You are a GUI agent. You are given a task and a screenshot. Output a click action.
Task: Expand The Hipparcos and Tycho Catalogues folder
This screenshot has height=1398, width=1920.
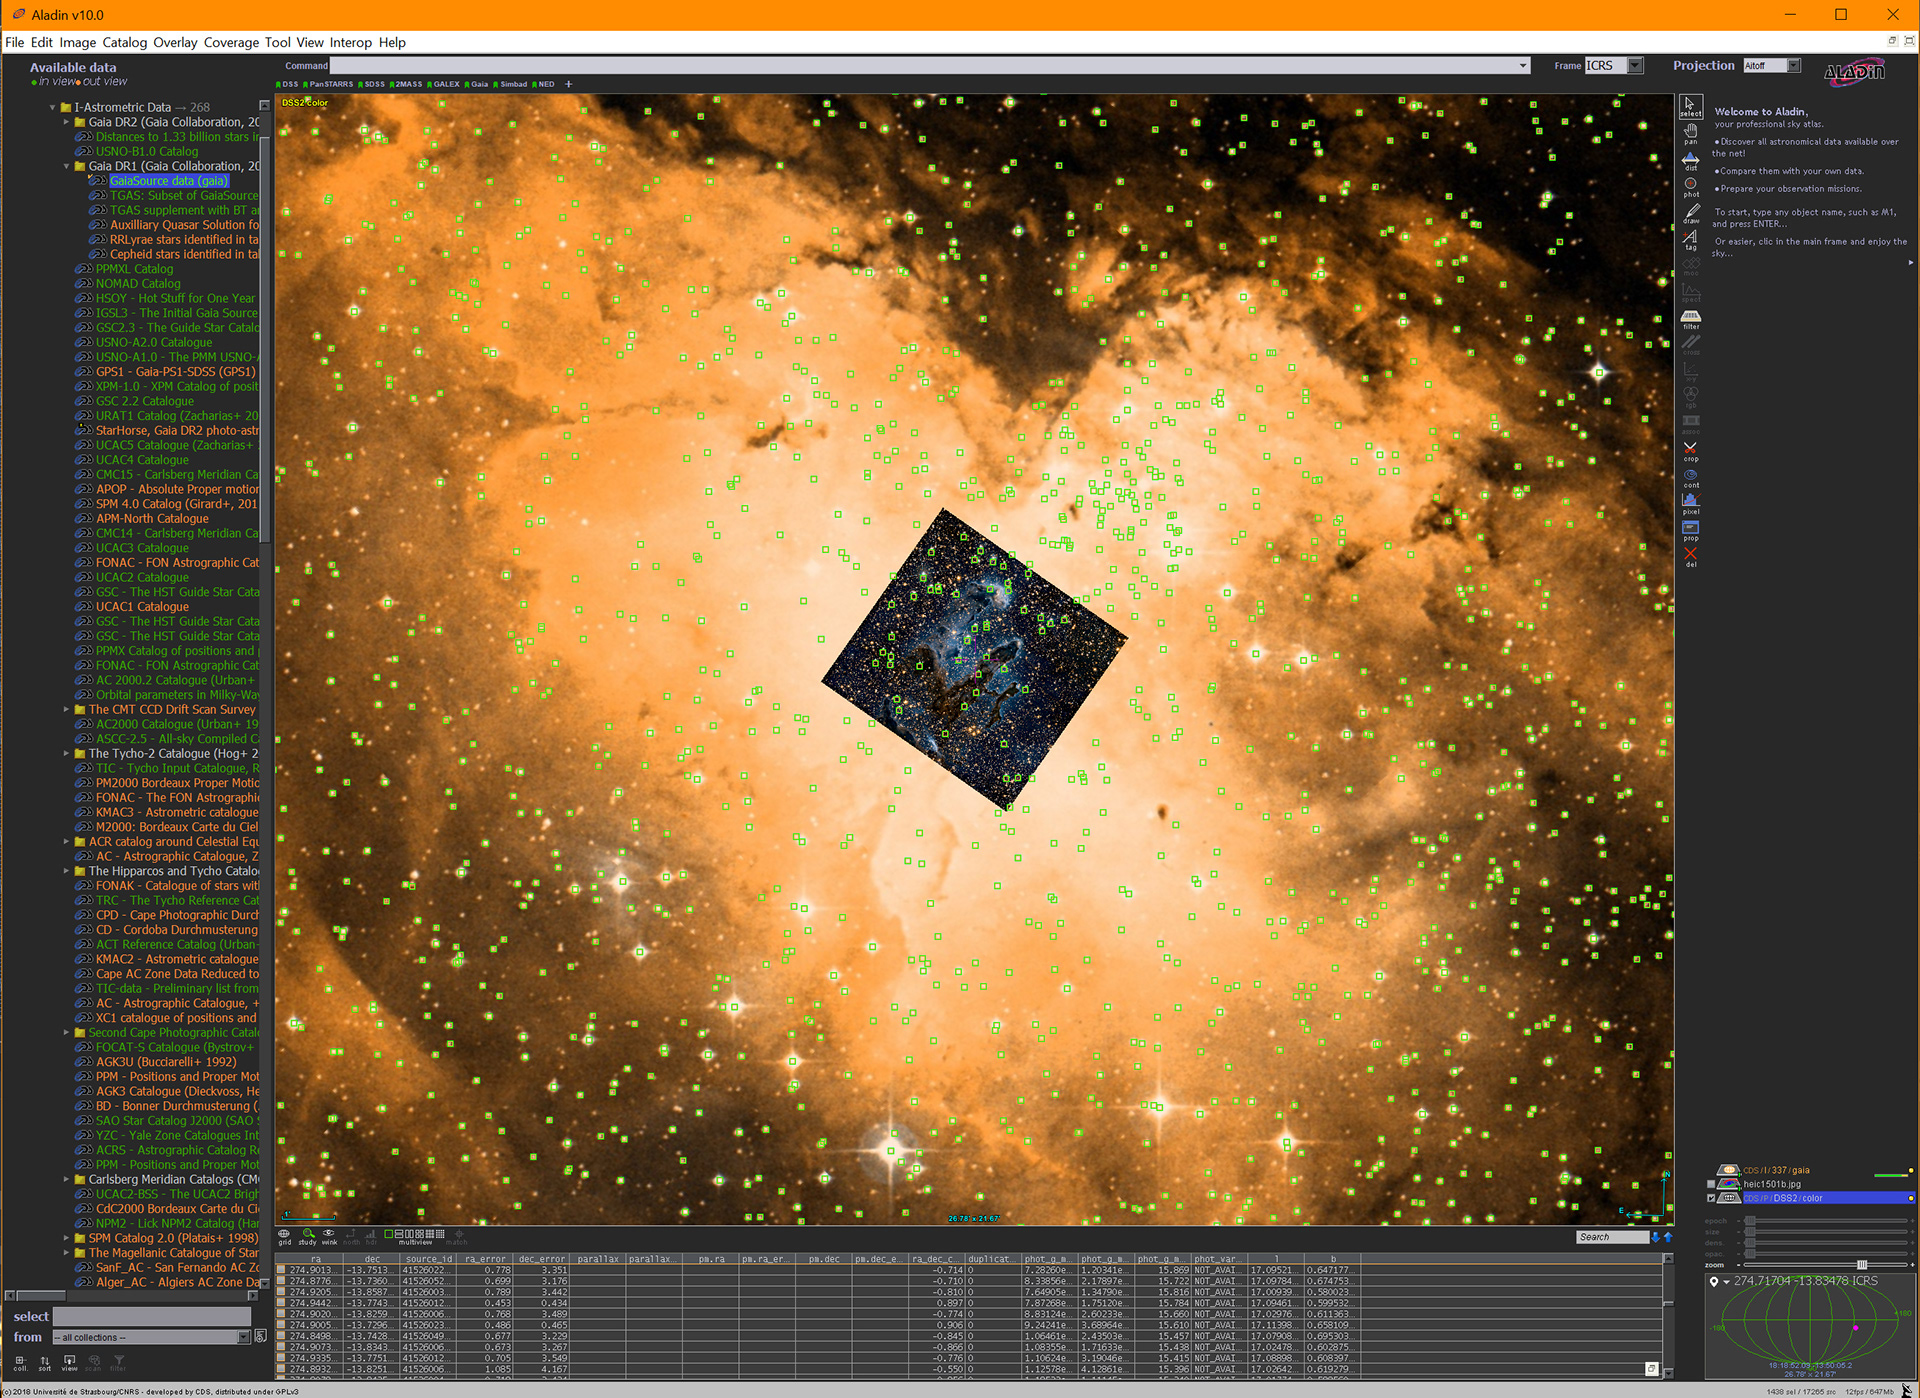(x=67, y=871)
